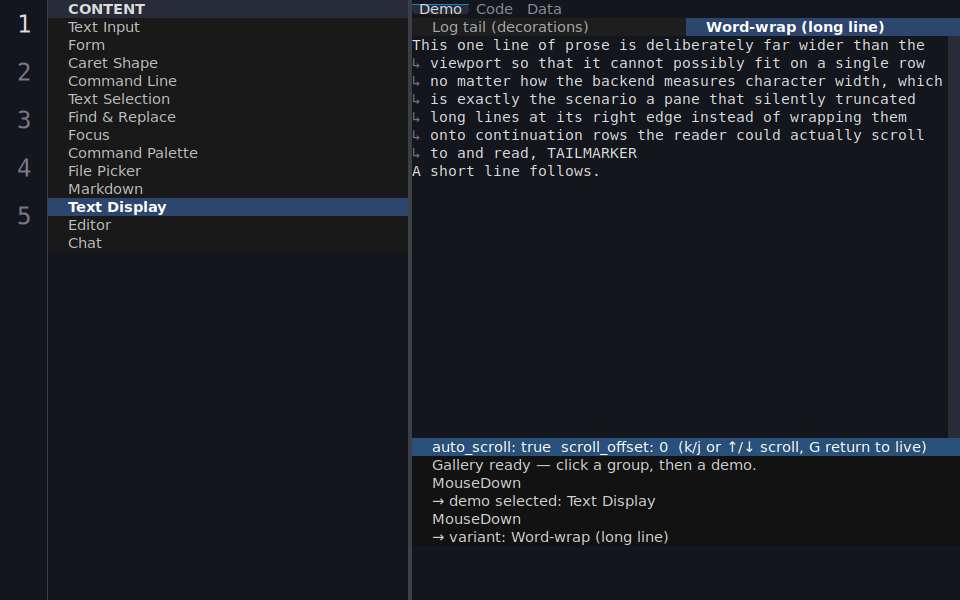The image size is (960, 600).
Task: Open the Chat demo
Action: (228, 243)
